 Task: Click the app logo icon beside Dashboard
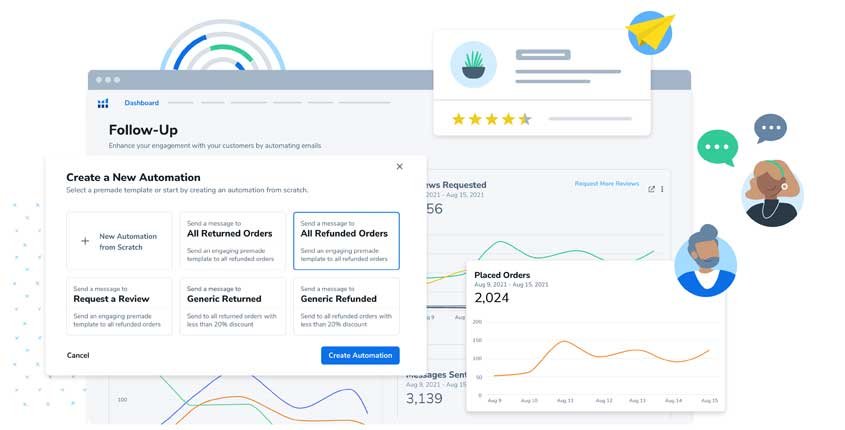click(103, 103)
